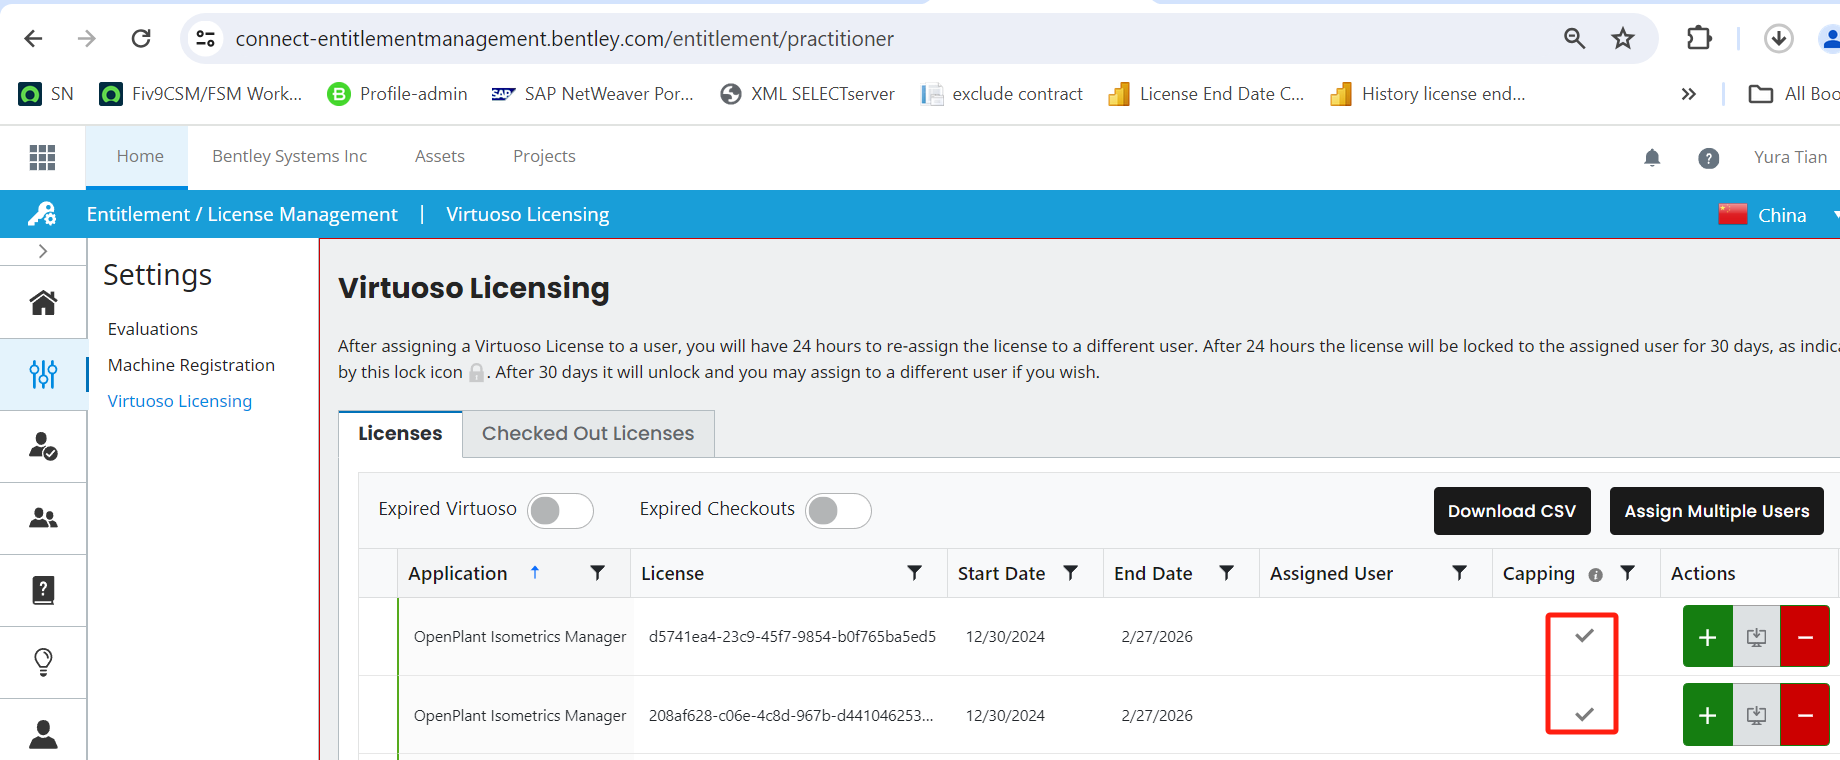Image resolution: width=1840 pixels, height=760 pixels.
Task: Open Machine Registration in Settings
Action: click(191, 365)
